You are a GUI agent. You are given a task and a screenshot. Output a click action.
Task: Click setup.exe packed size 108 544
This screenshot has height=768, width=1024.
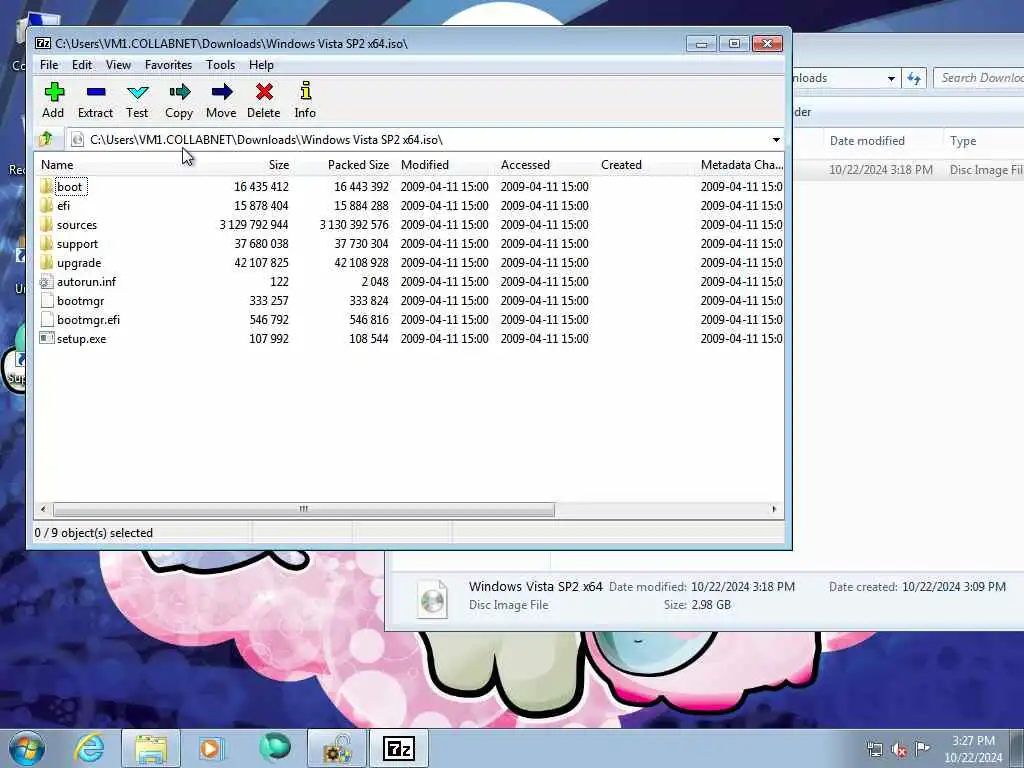coord(368,338)
